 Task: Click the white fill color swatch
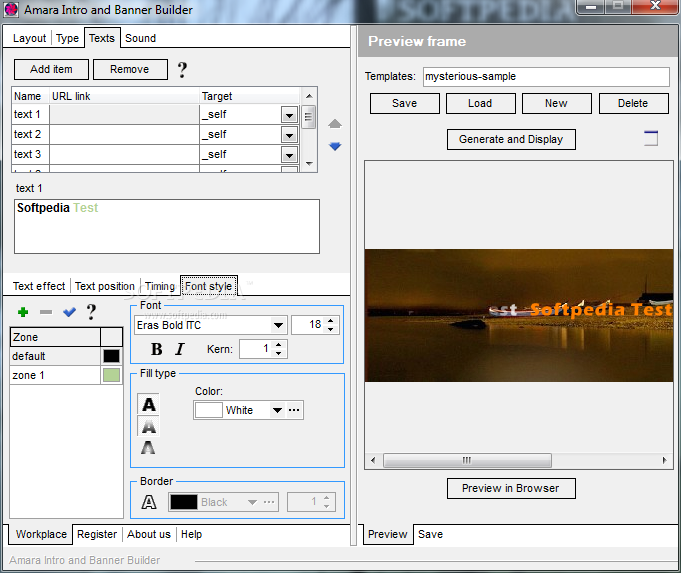coord(208,410)
